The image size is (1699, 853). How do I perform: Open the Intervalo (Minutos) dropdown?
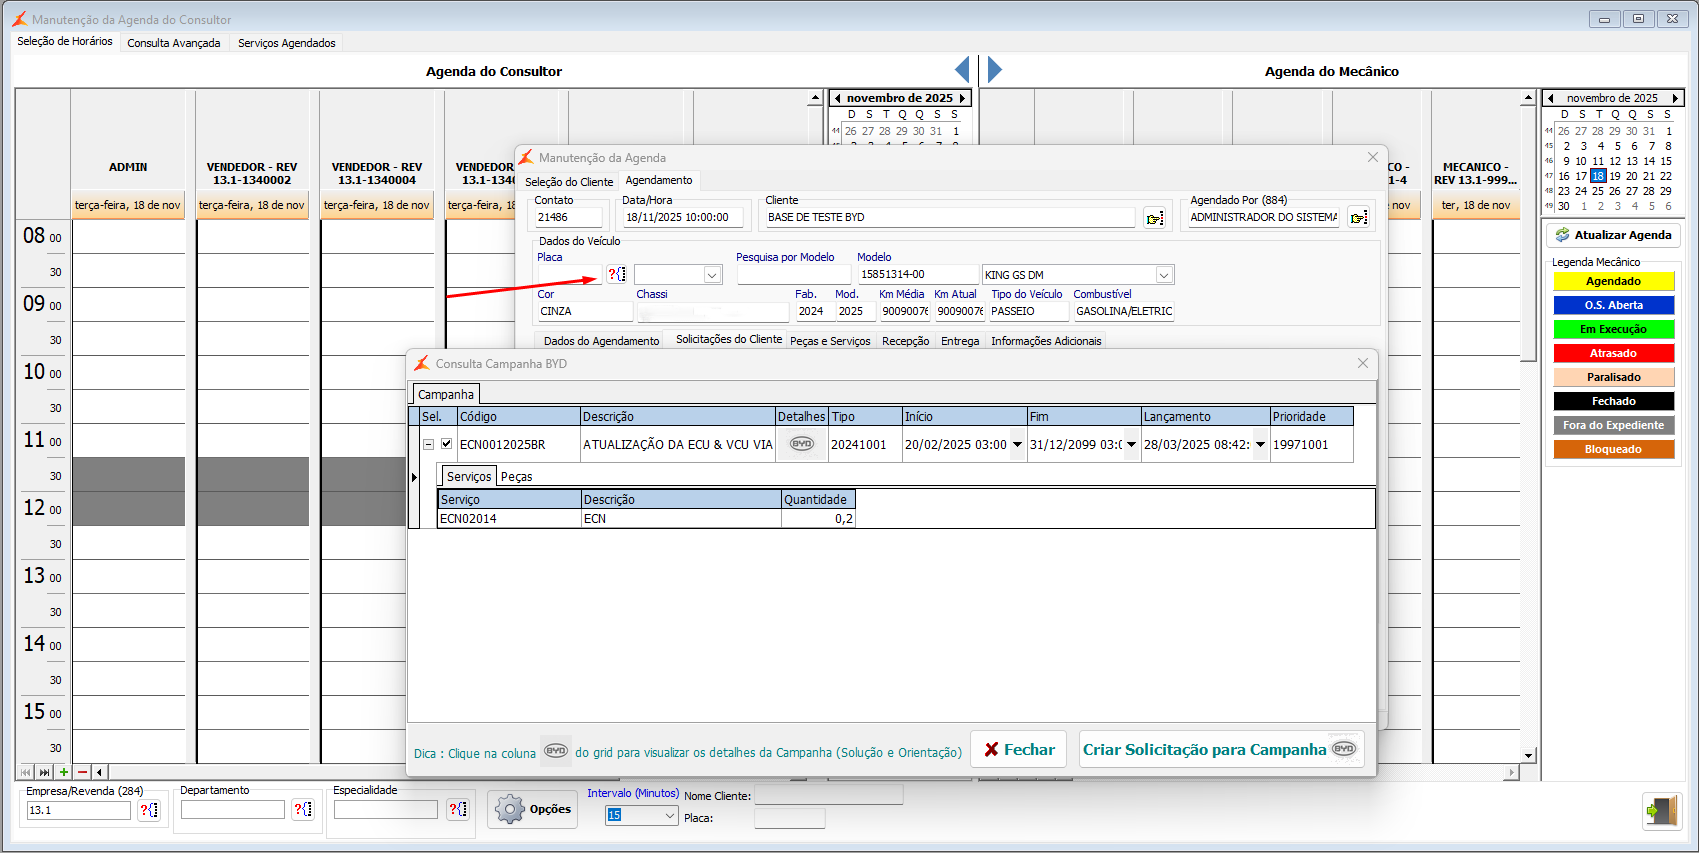669,815
